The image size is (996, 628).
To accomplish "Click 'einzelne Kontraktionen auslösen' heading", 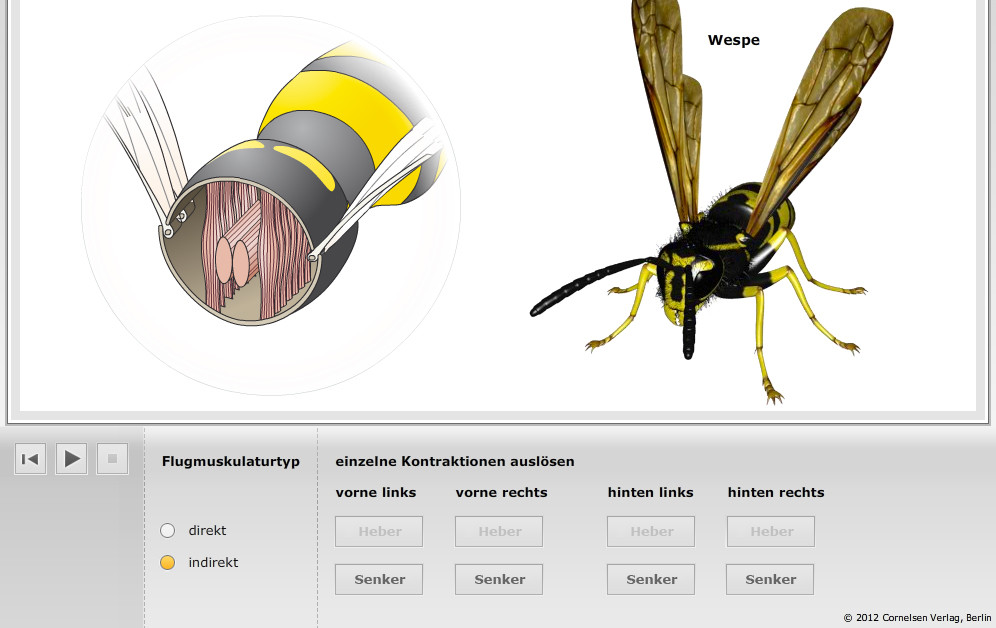I will pos(455,462).
